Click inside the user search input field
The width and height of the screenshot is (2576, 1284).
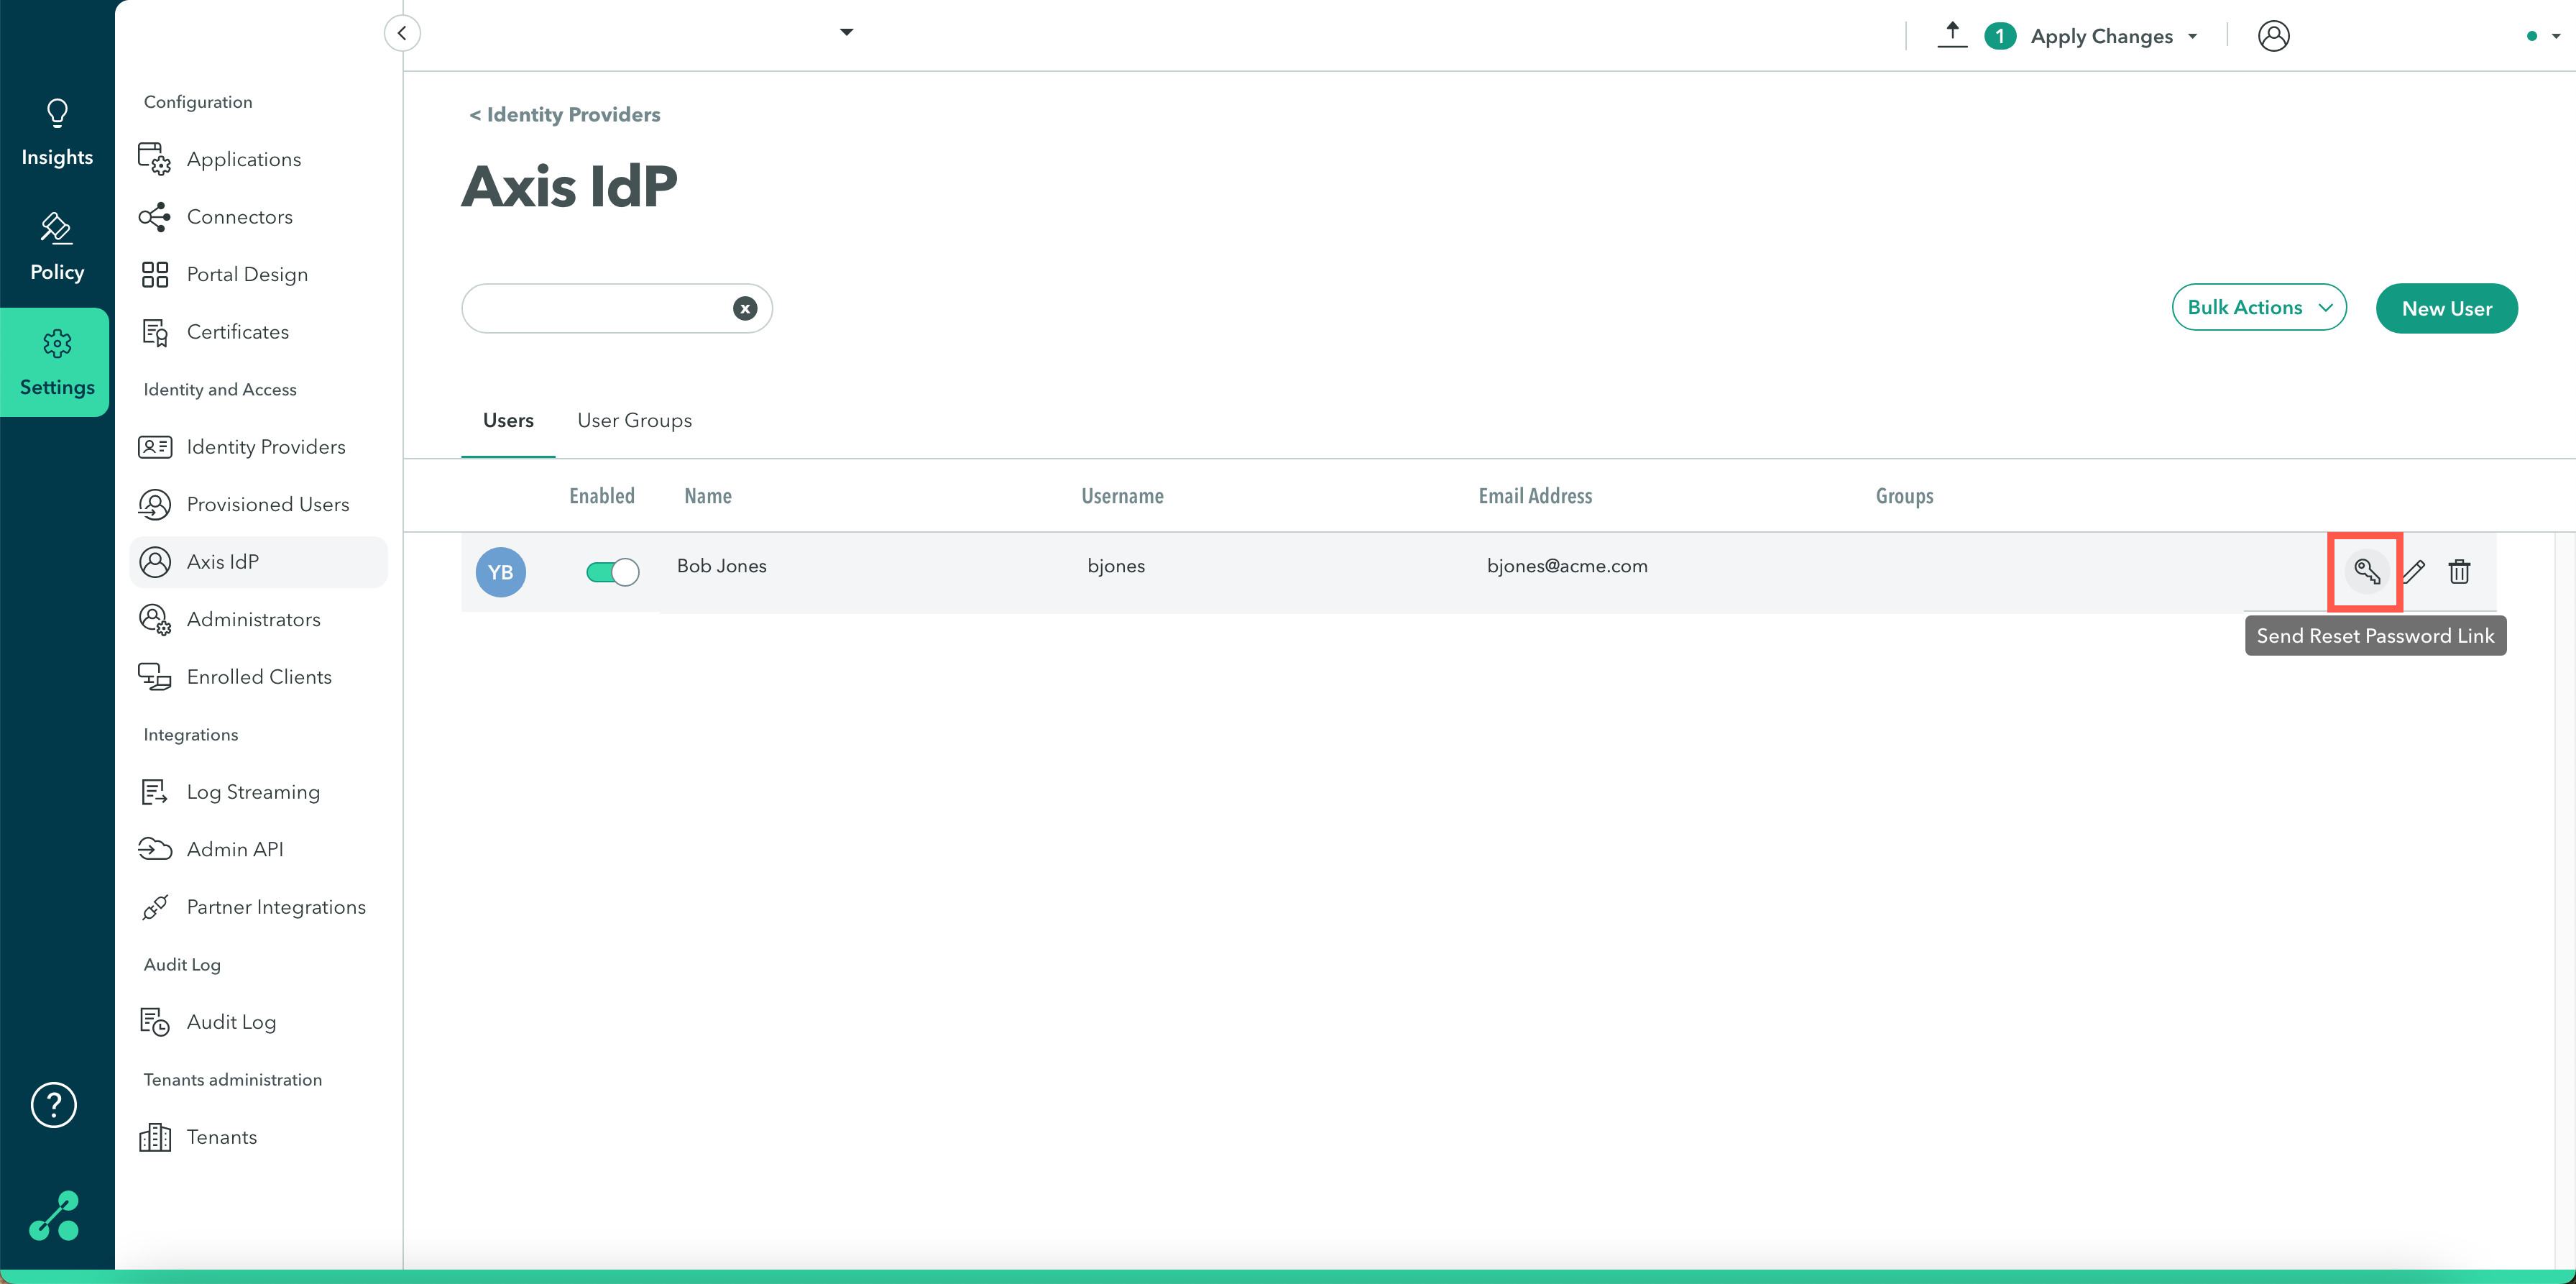595,308
